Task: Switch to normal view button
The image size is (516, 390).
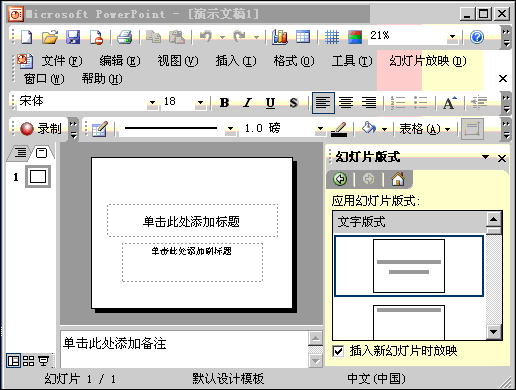Action: (x=14, y=361)
